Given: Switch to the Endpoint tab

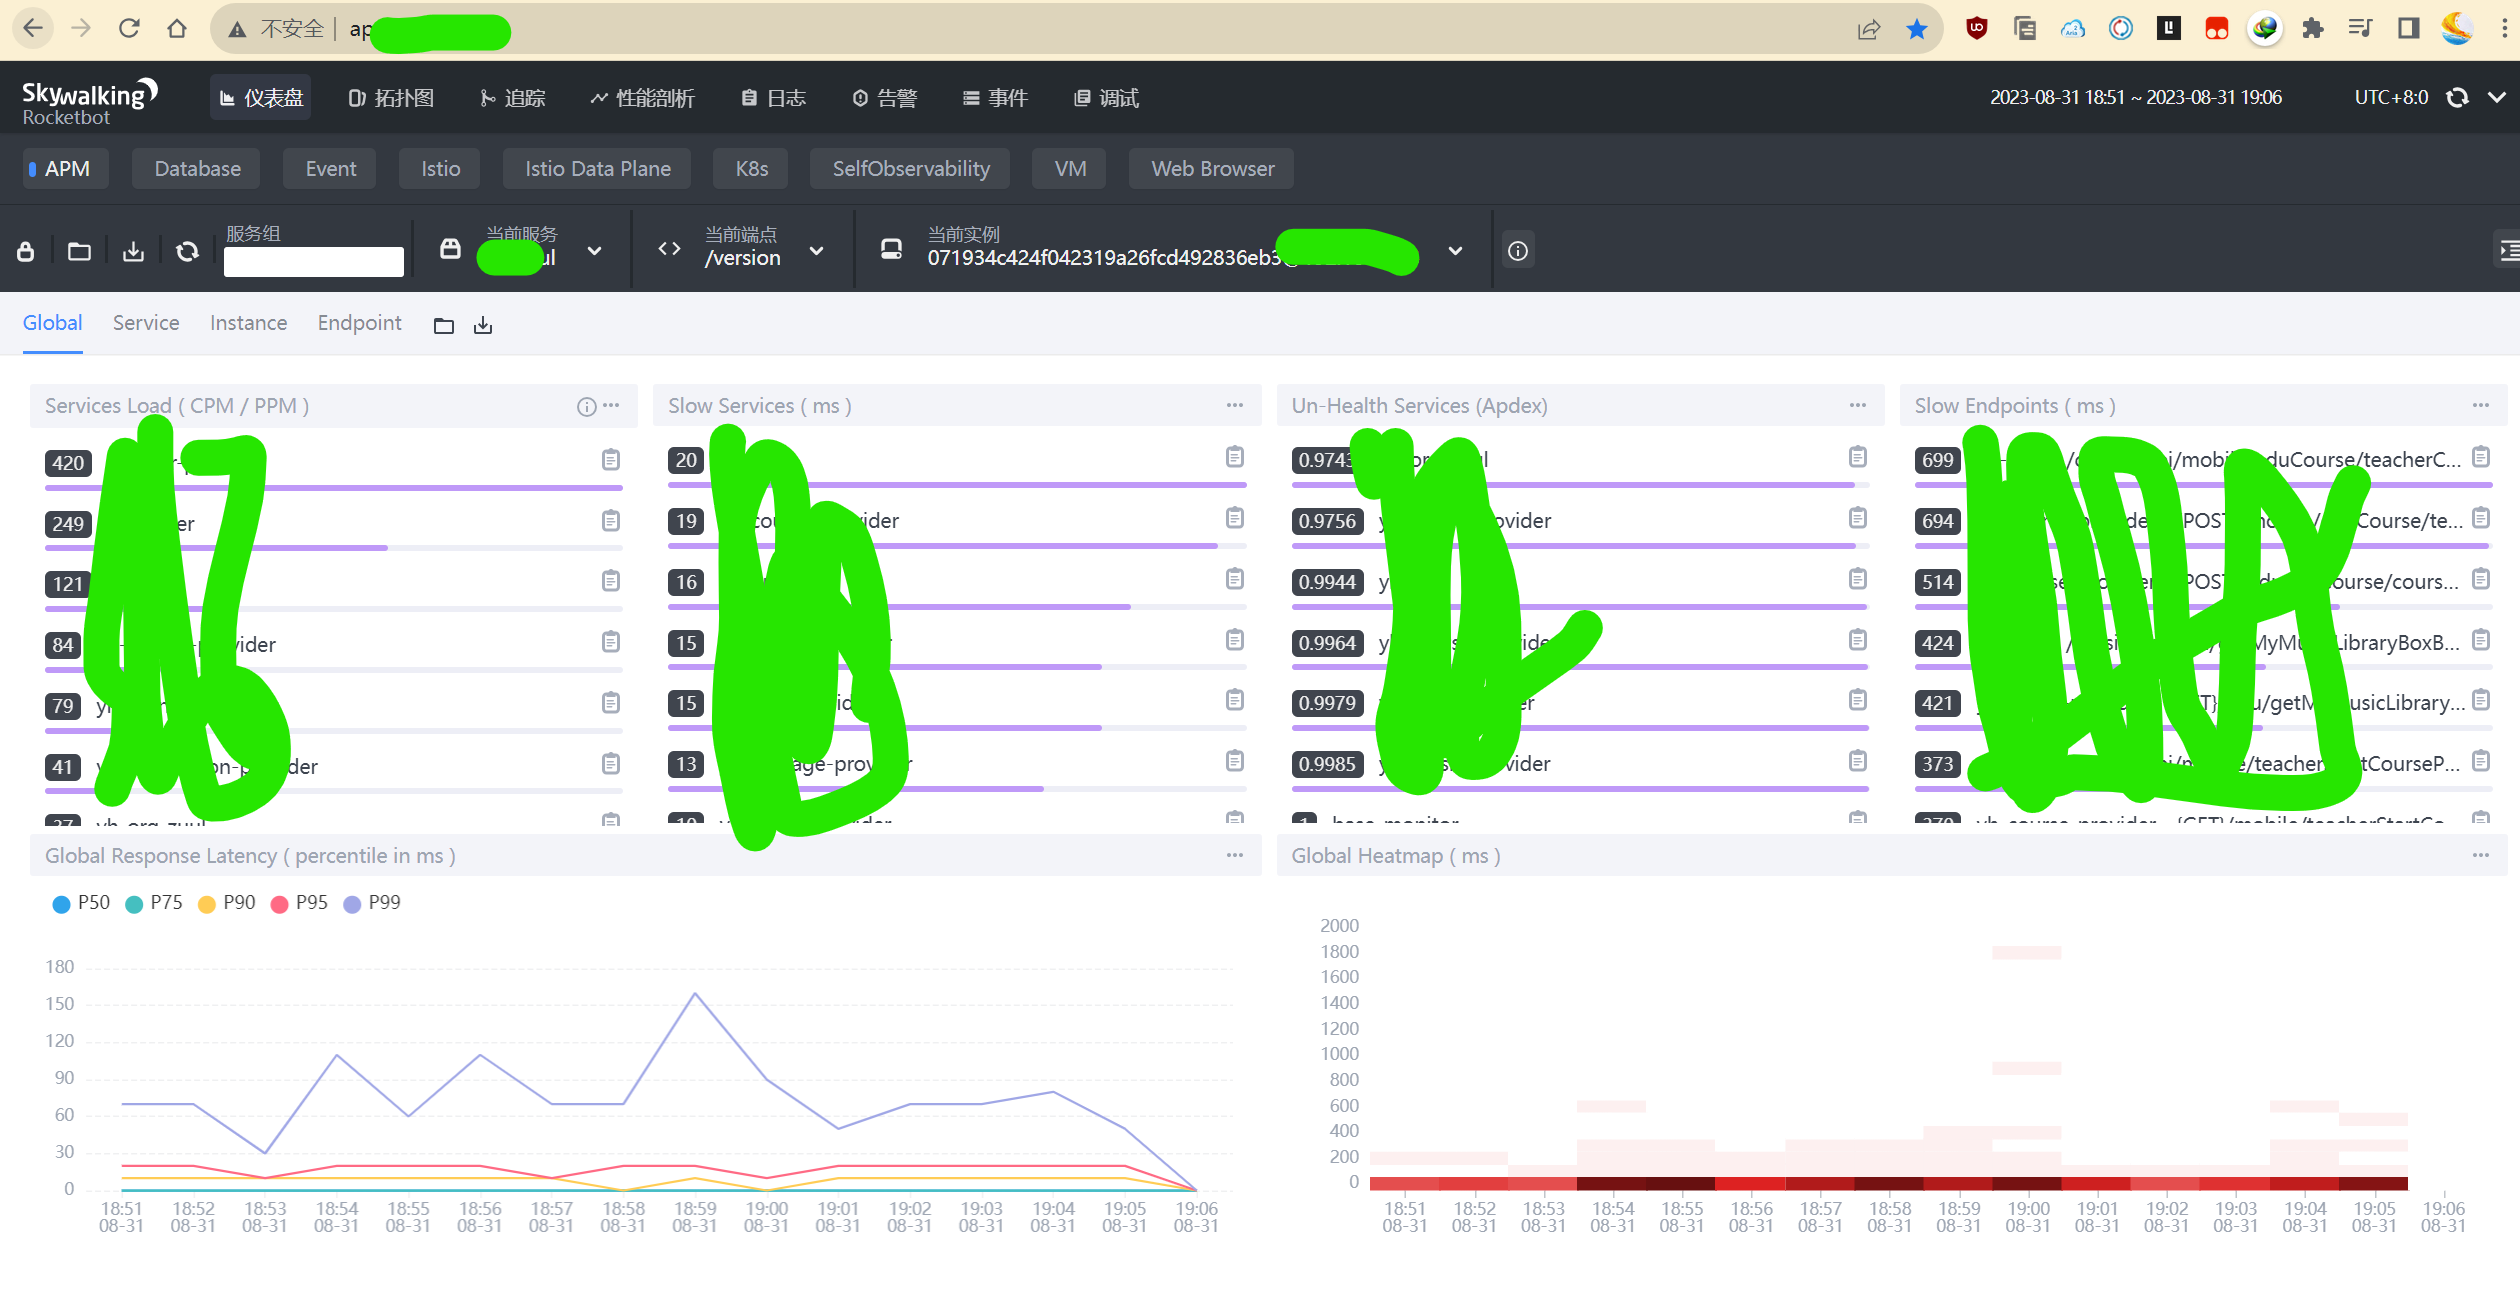Looking at the screenshot, I should tap(359, 323).
